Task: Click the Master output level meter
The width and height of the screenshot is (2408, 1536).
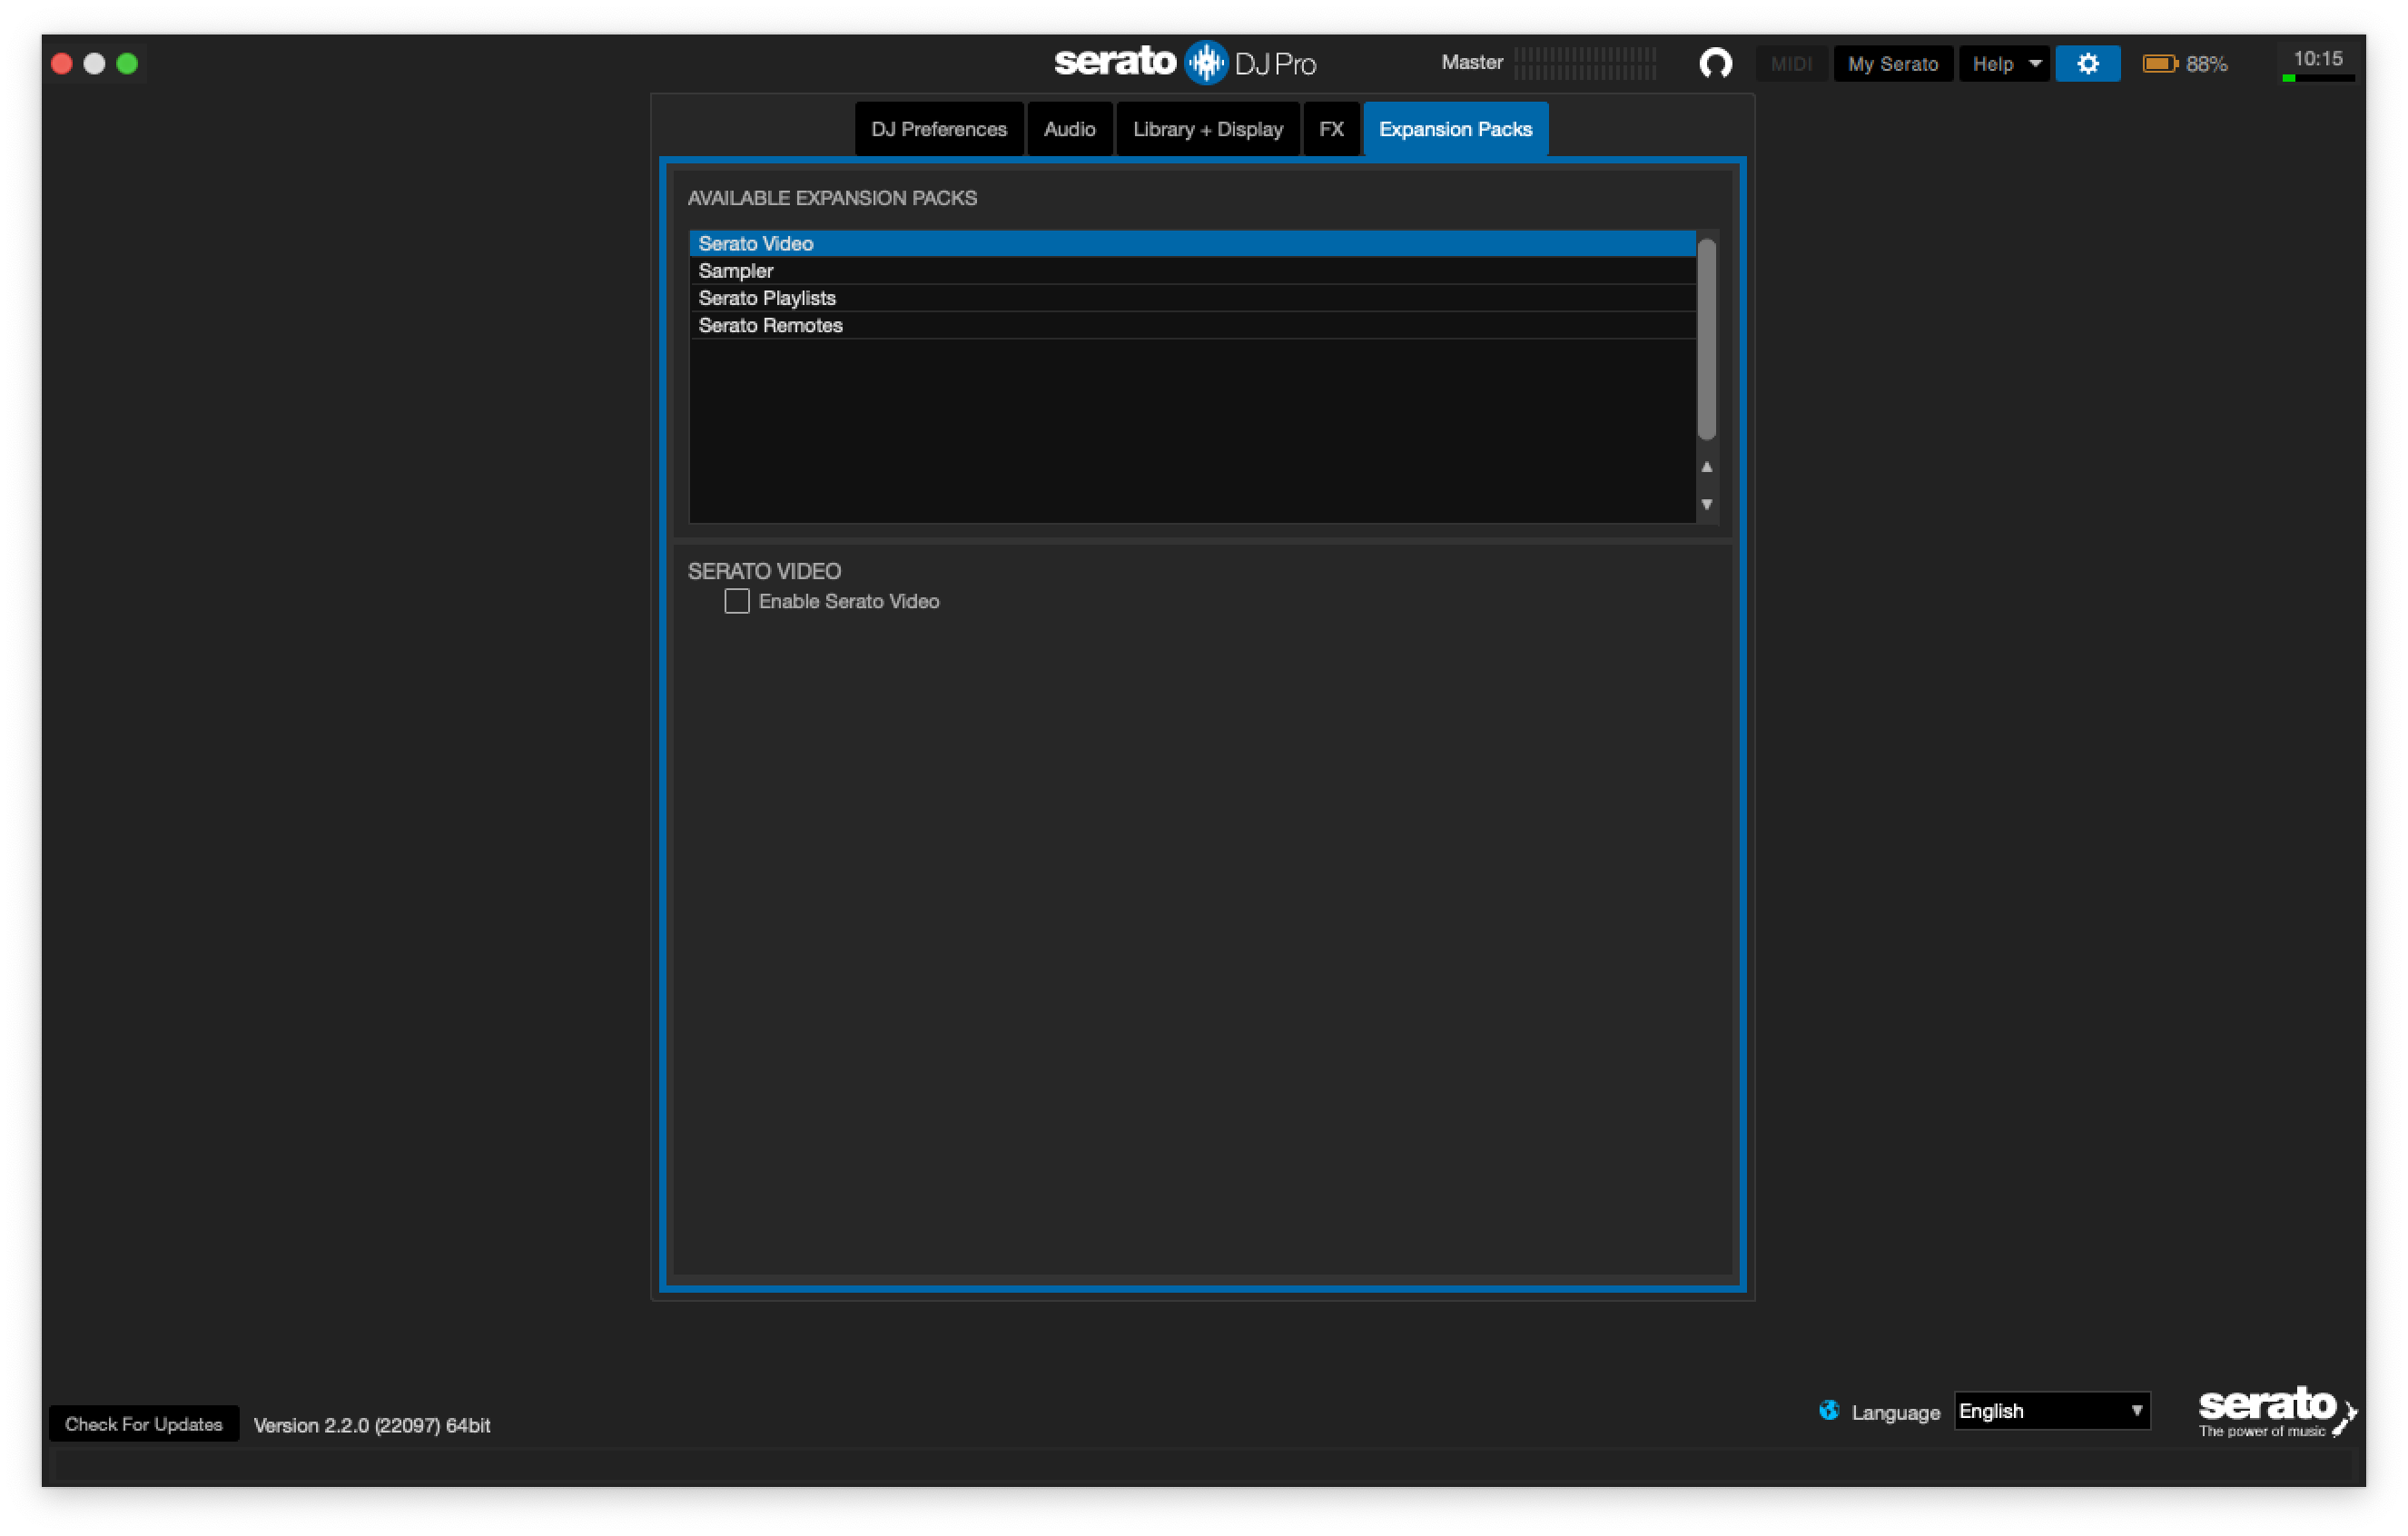Action: [x=1584, y=63]
